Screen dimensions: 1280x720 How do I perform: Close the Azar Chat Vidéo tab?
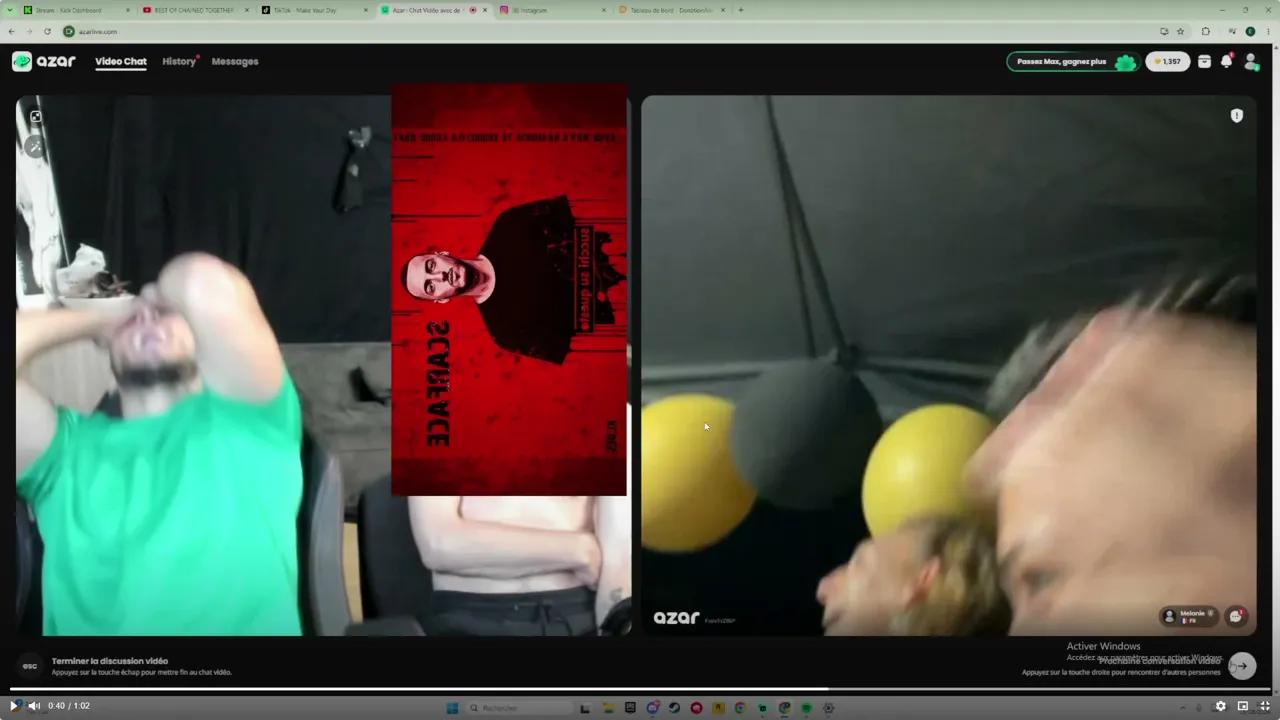485,10
